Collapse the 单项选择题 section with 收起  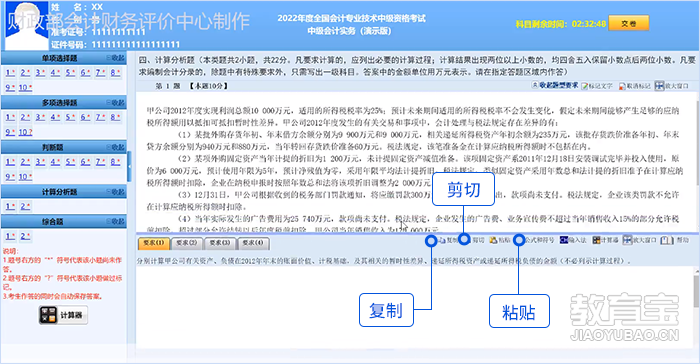pyautogui.click(x=116, y=58)
